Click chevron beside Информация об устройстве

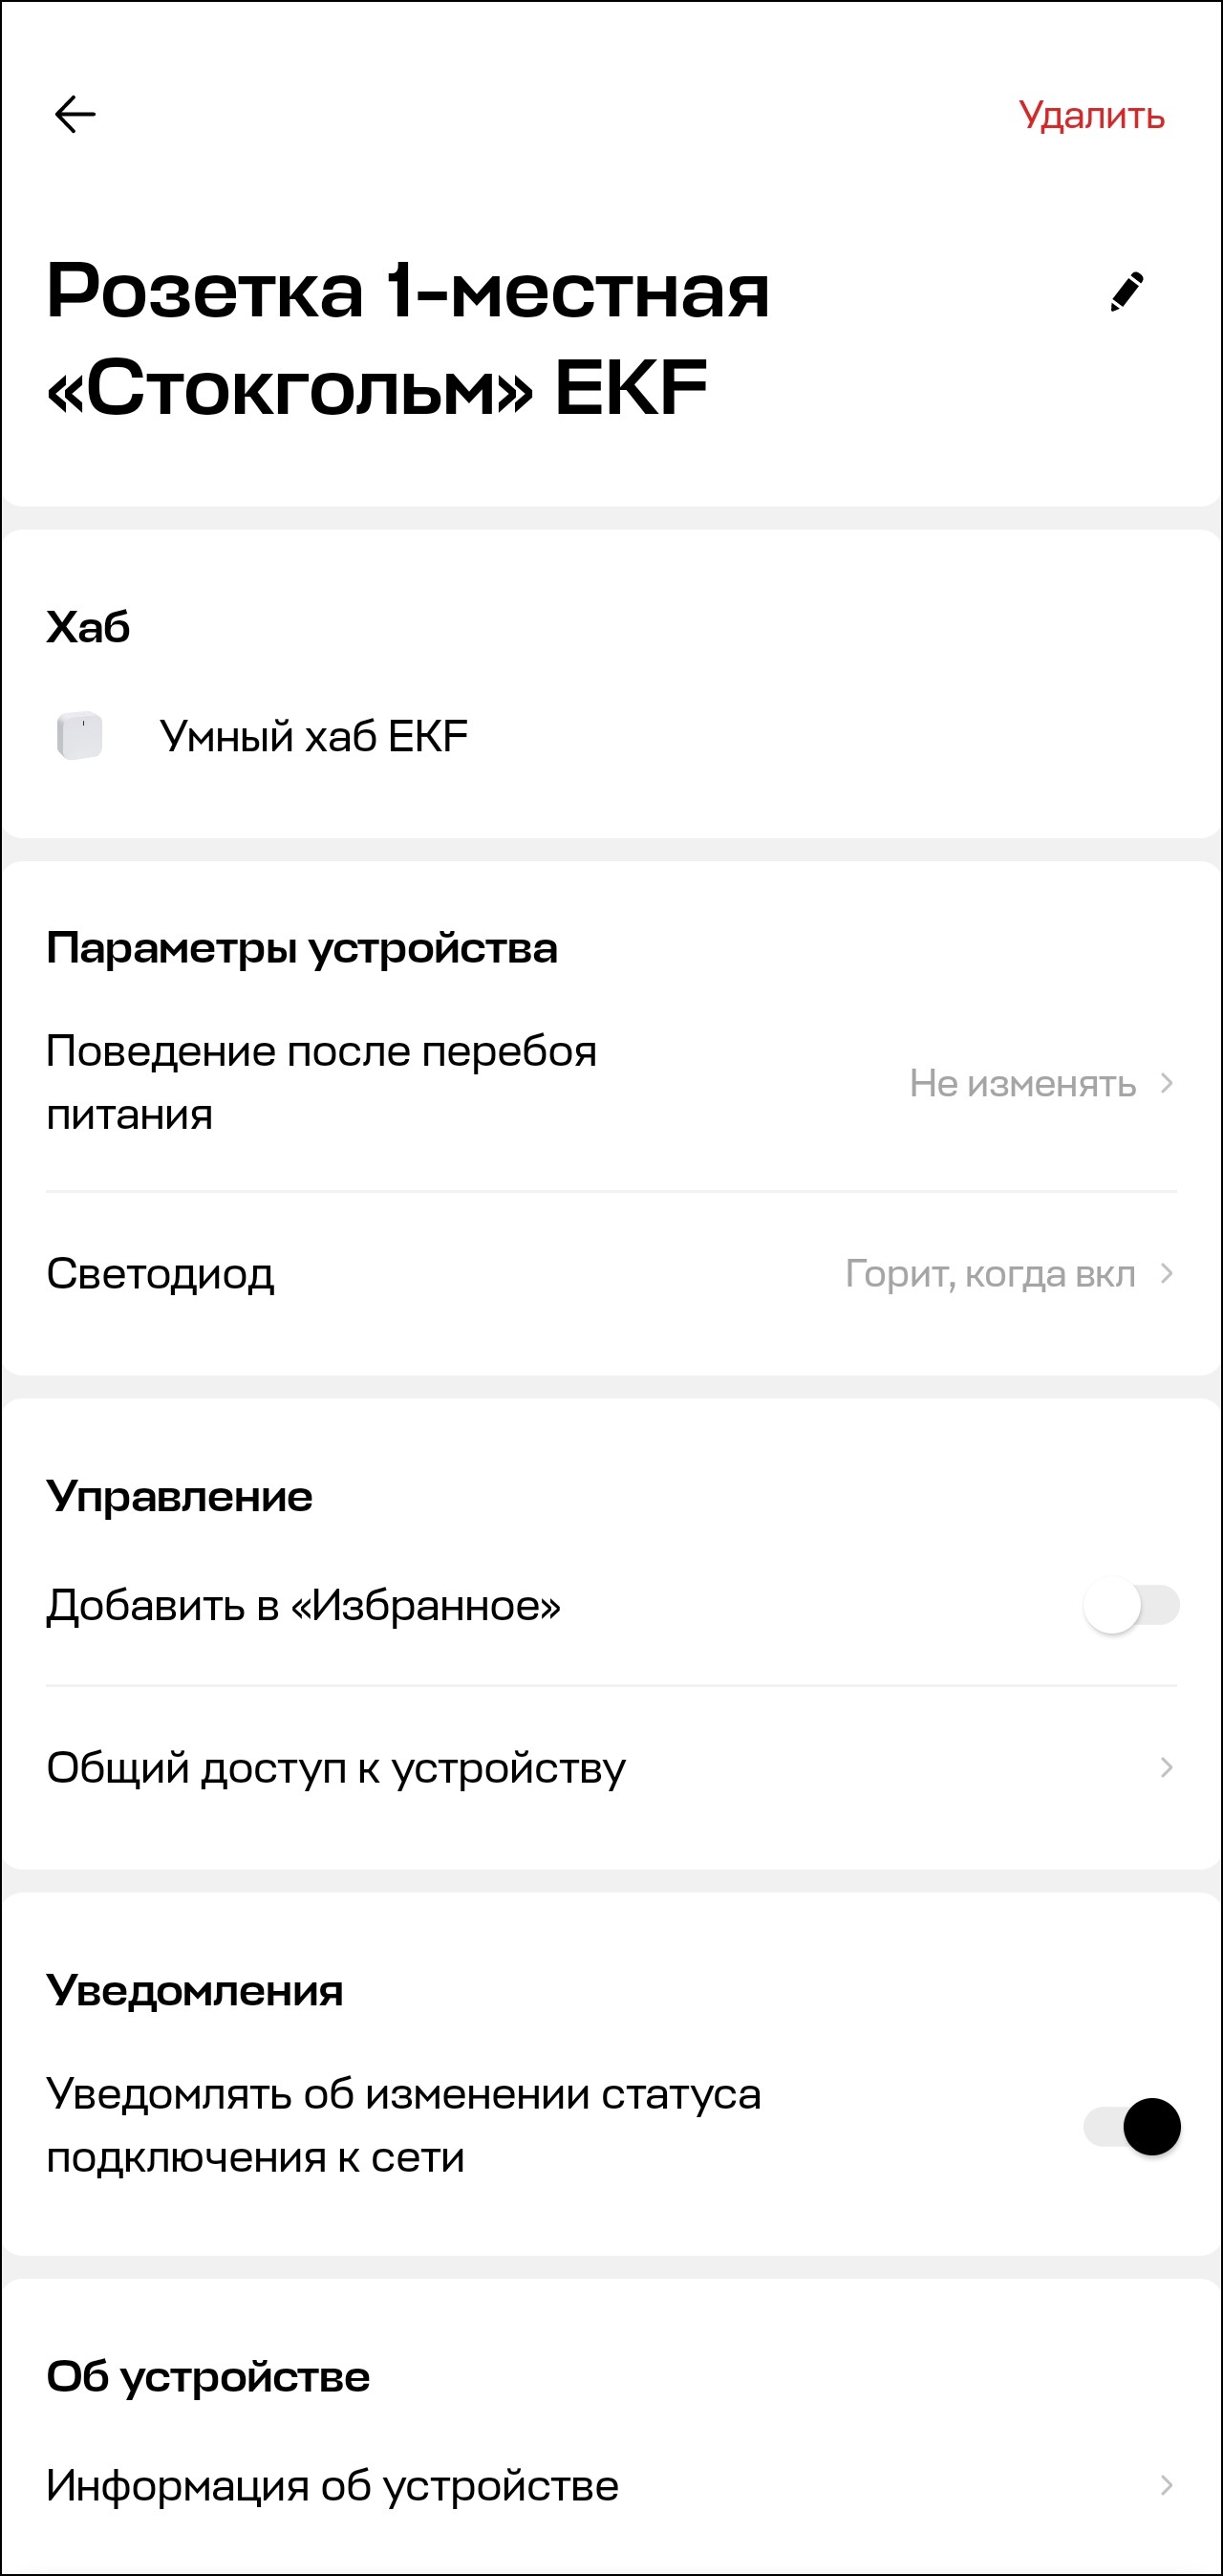pos(1166,2486)
